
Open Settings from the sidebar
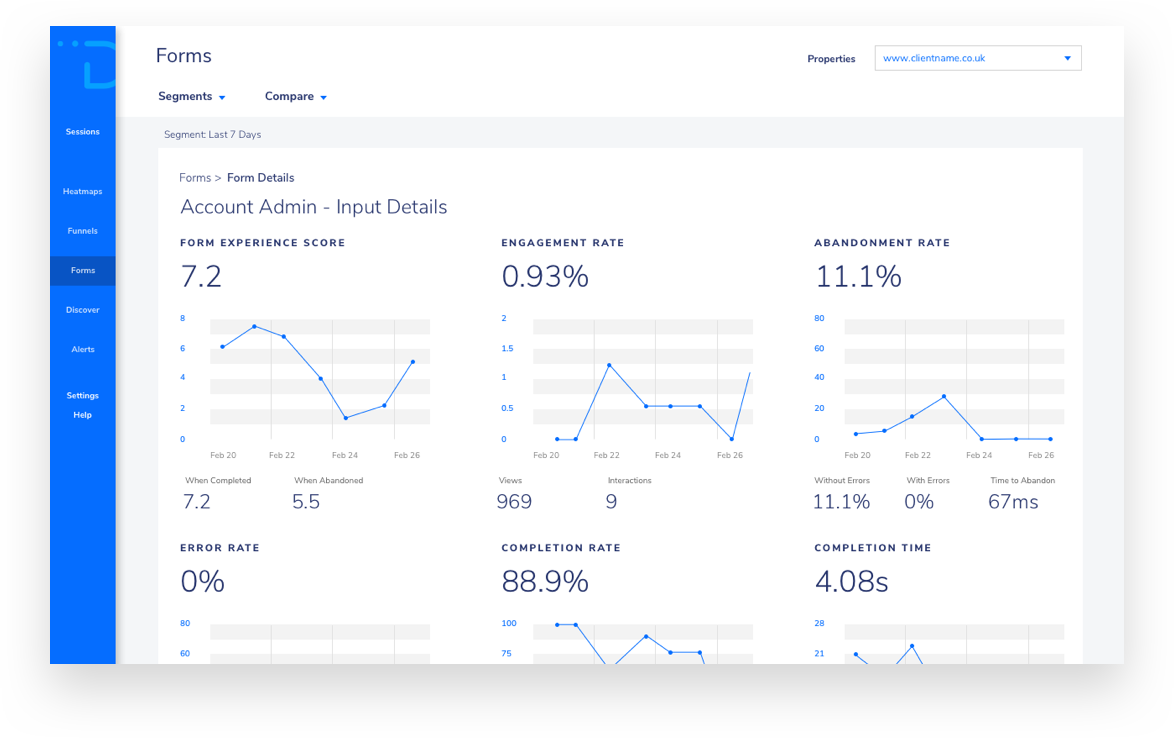(x=82, y=396)
